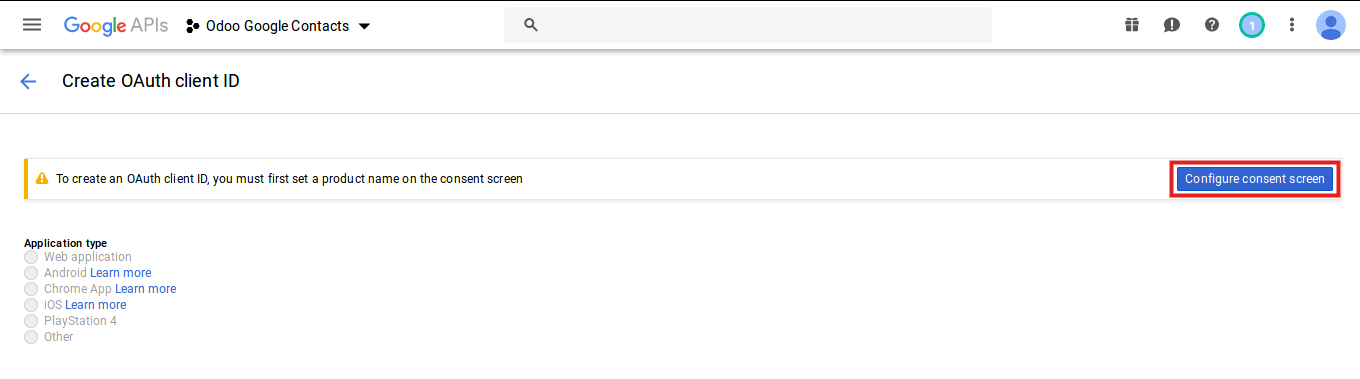Open the user account avatar

click(x=1331, y=25)
